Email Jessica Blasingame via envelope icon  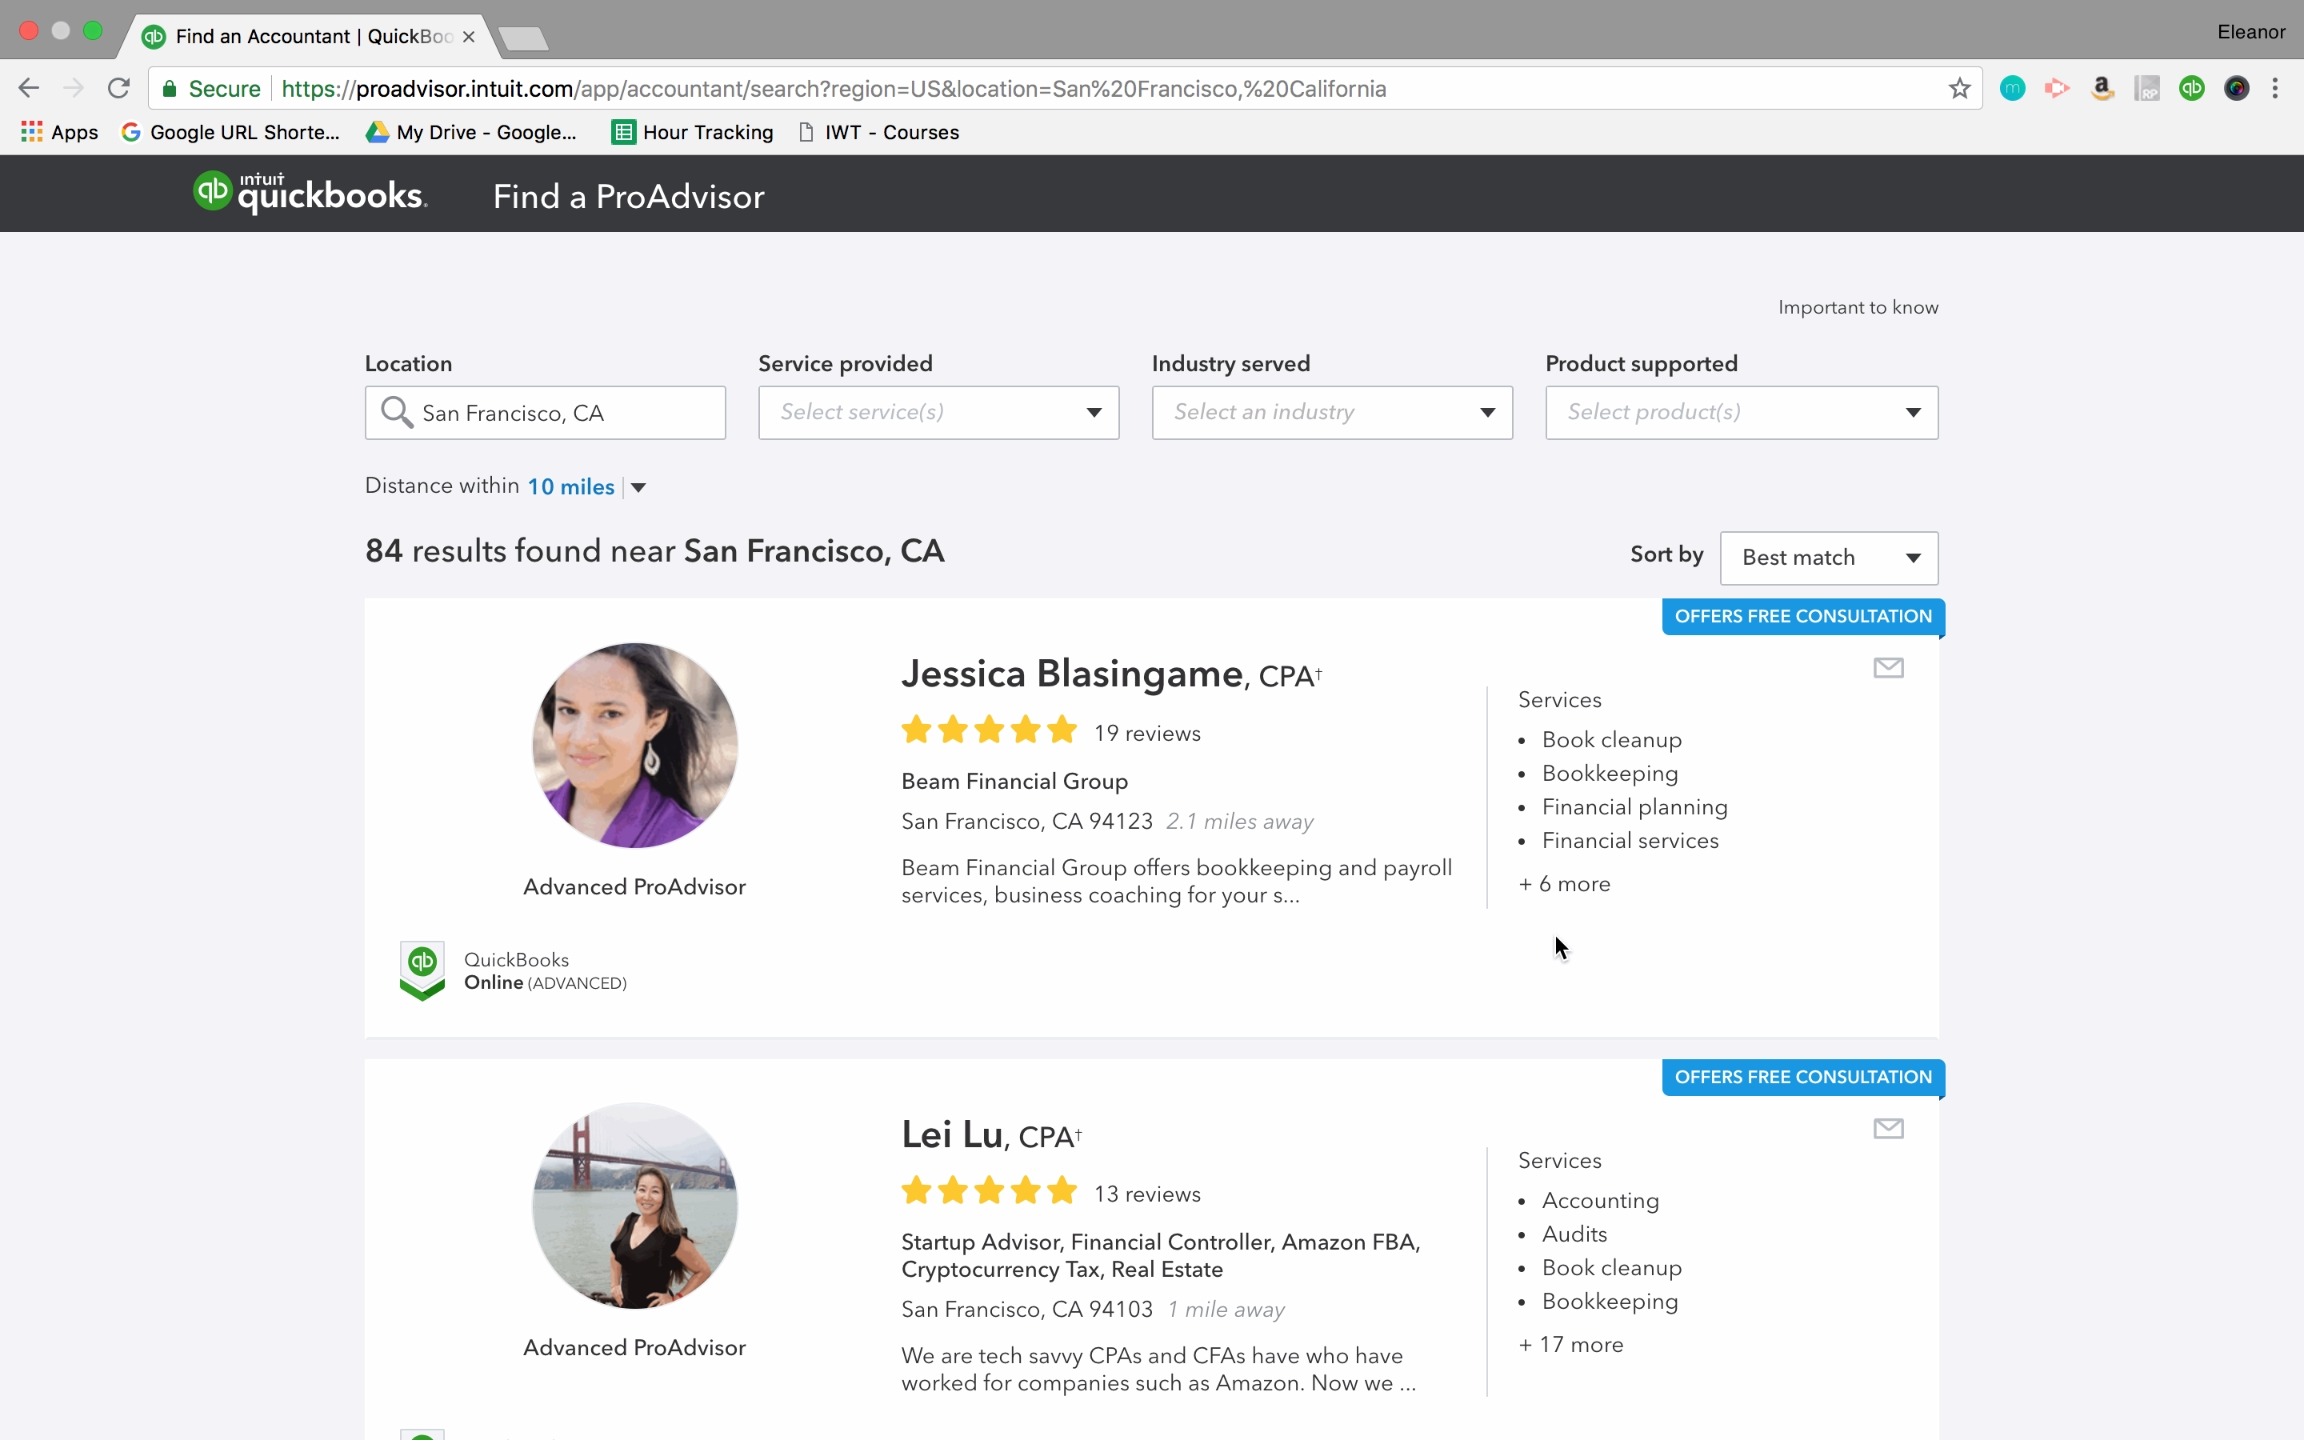click(1888, 668)
